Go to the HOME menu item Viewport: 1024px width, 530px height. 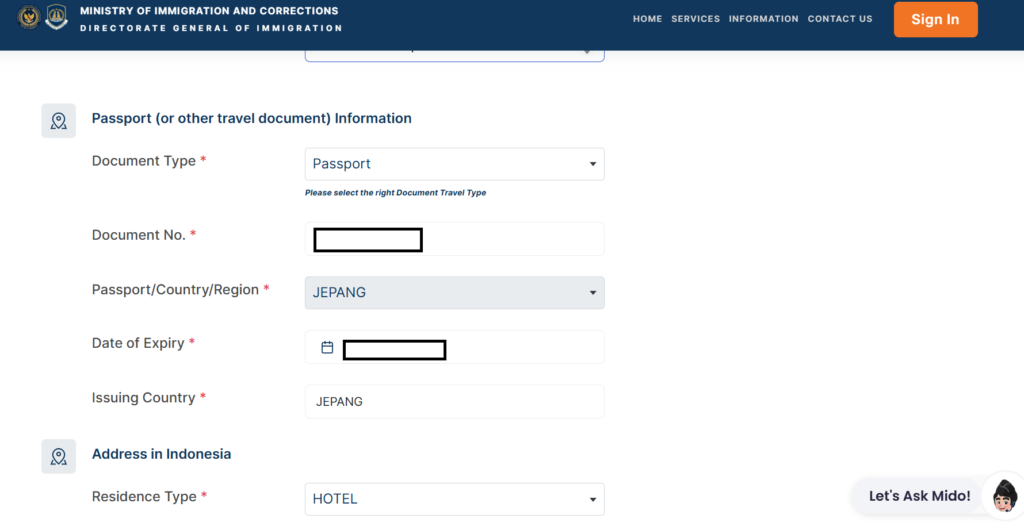click(x=647, y=19)
